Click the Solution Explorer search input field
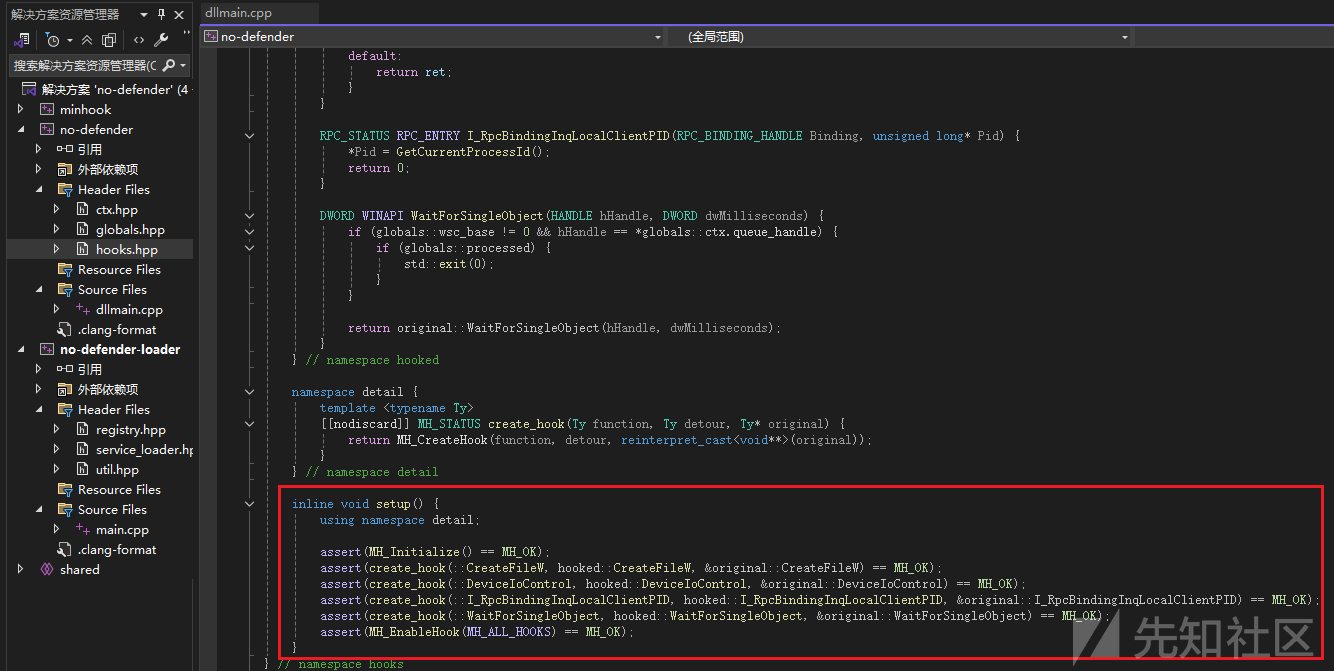Viewport: 1334px width, 671px height. point(84,65)
